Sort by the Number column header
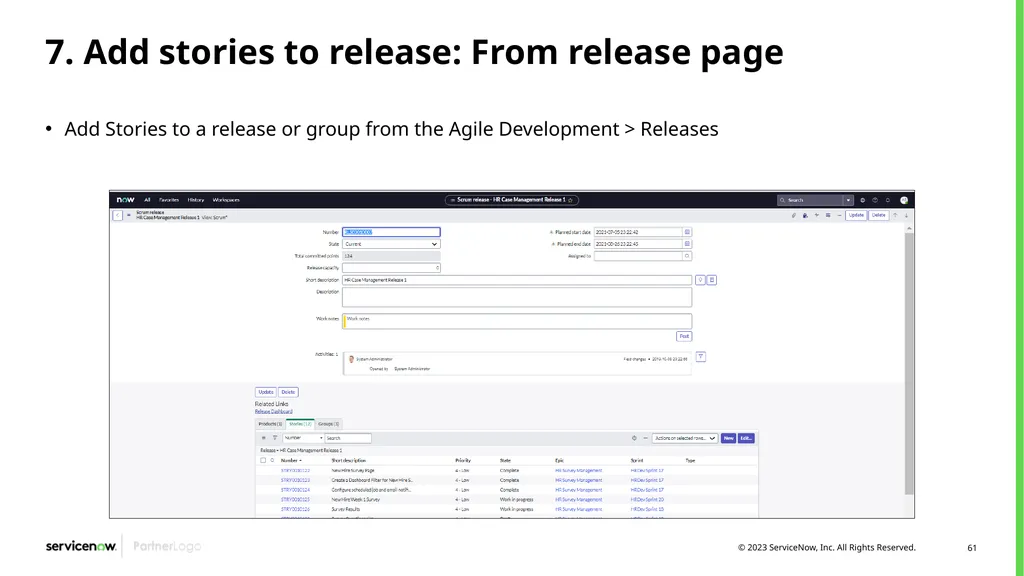Viewport: 1024px width, 576px height. pyautogui.click(x=291, y=460)
